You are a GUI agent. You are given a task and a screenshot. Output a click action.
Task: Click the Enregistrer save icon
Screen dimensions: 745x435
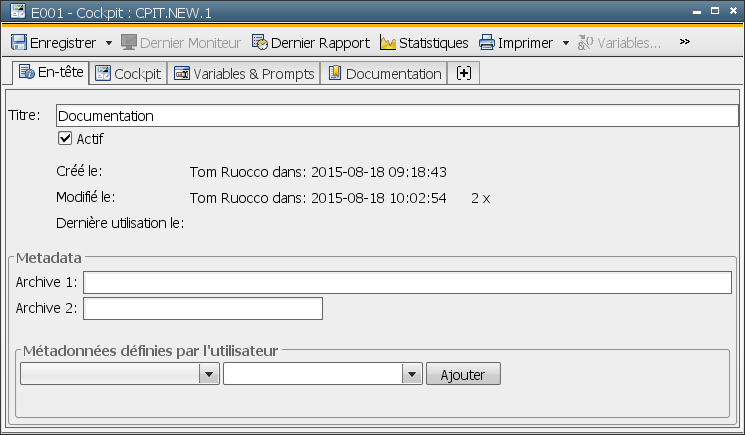[x=19, y=43]
